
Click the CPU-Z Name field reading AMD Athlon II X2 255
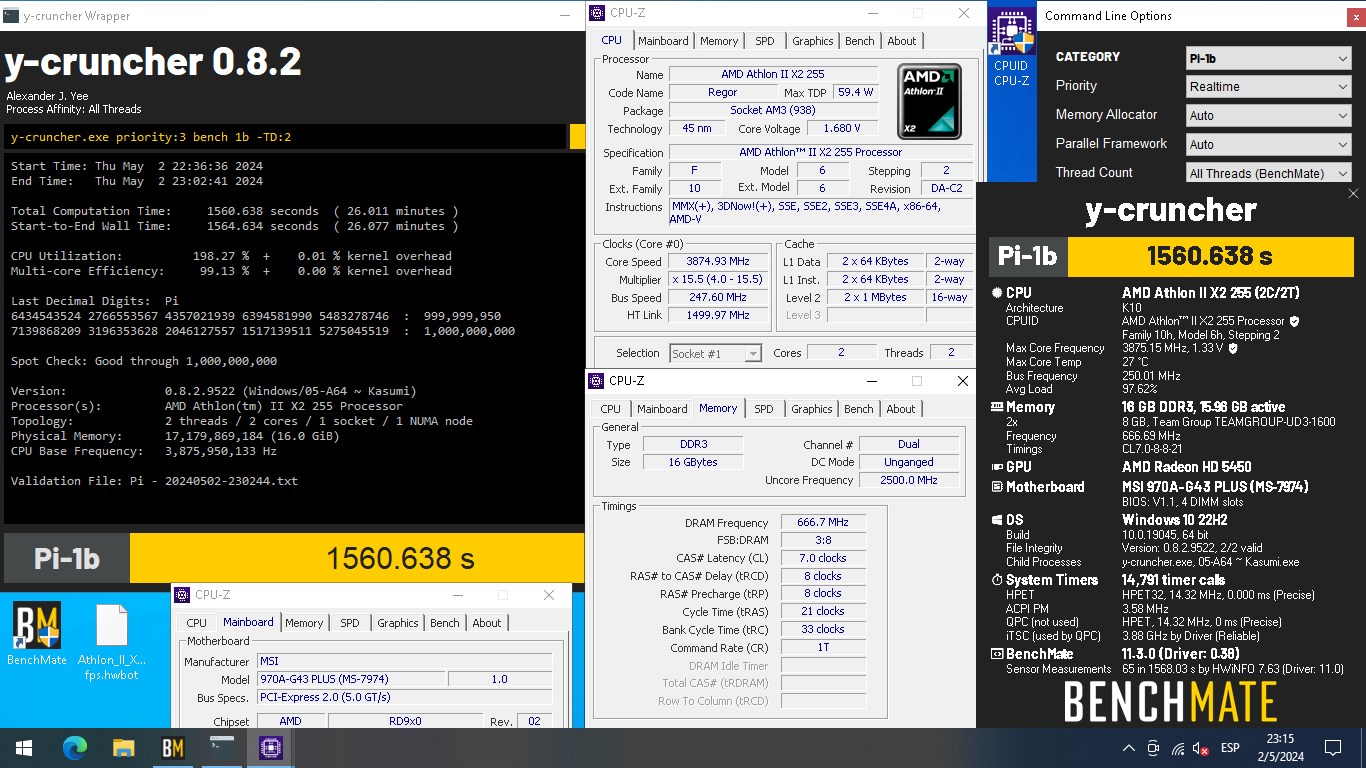pos(773,75)
